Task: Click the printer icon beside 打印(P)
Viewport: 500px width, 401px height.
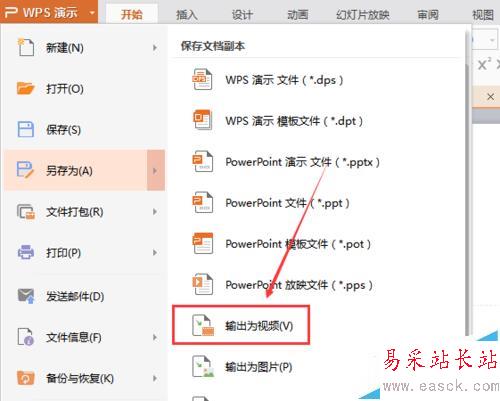Action: (26, 252)
